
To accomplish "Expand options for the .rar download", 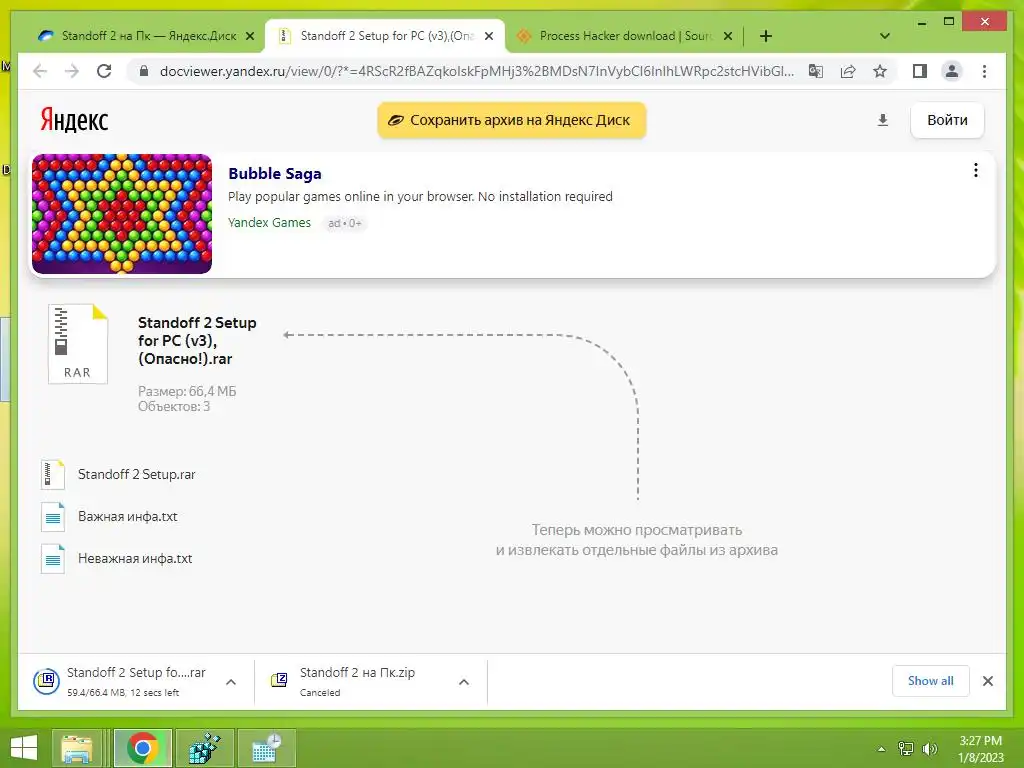I will point(231,682).
